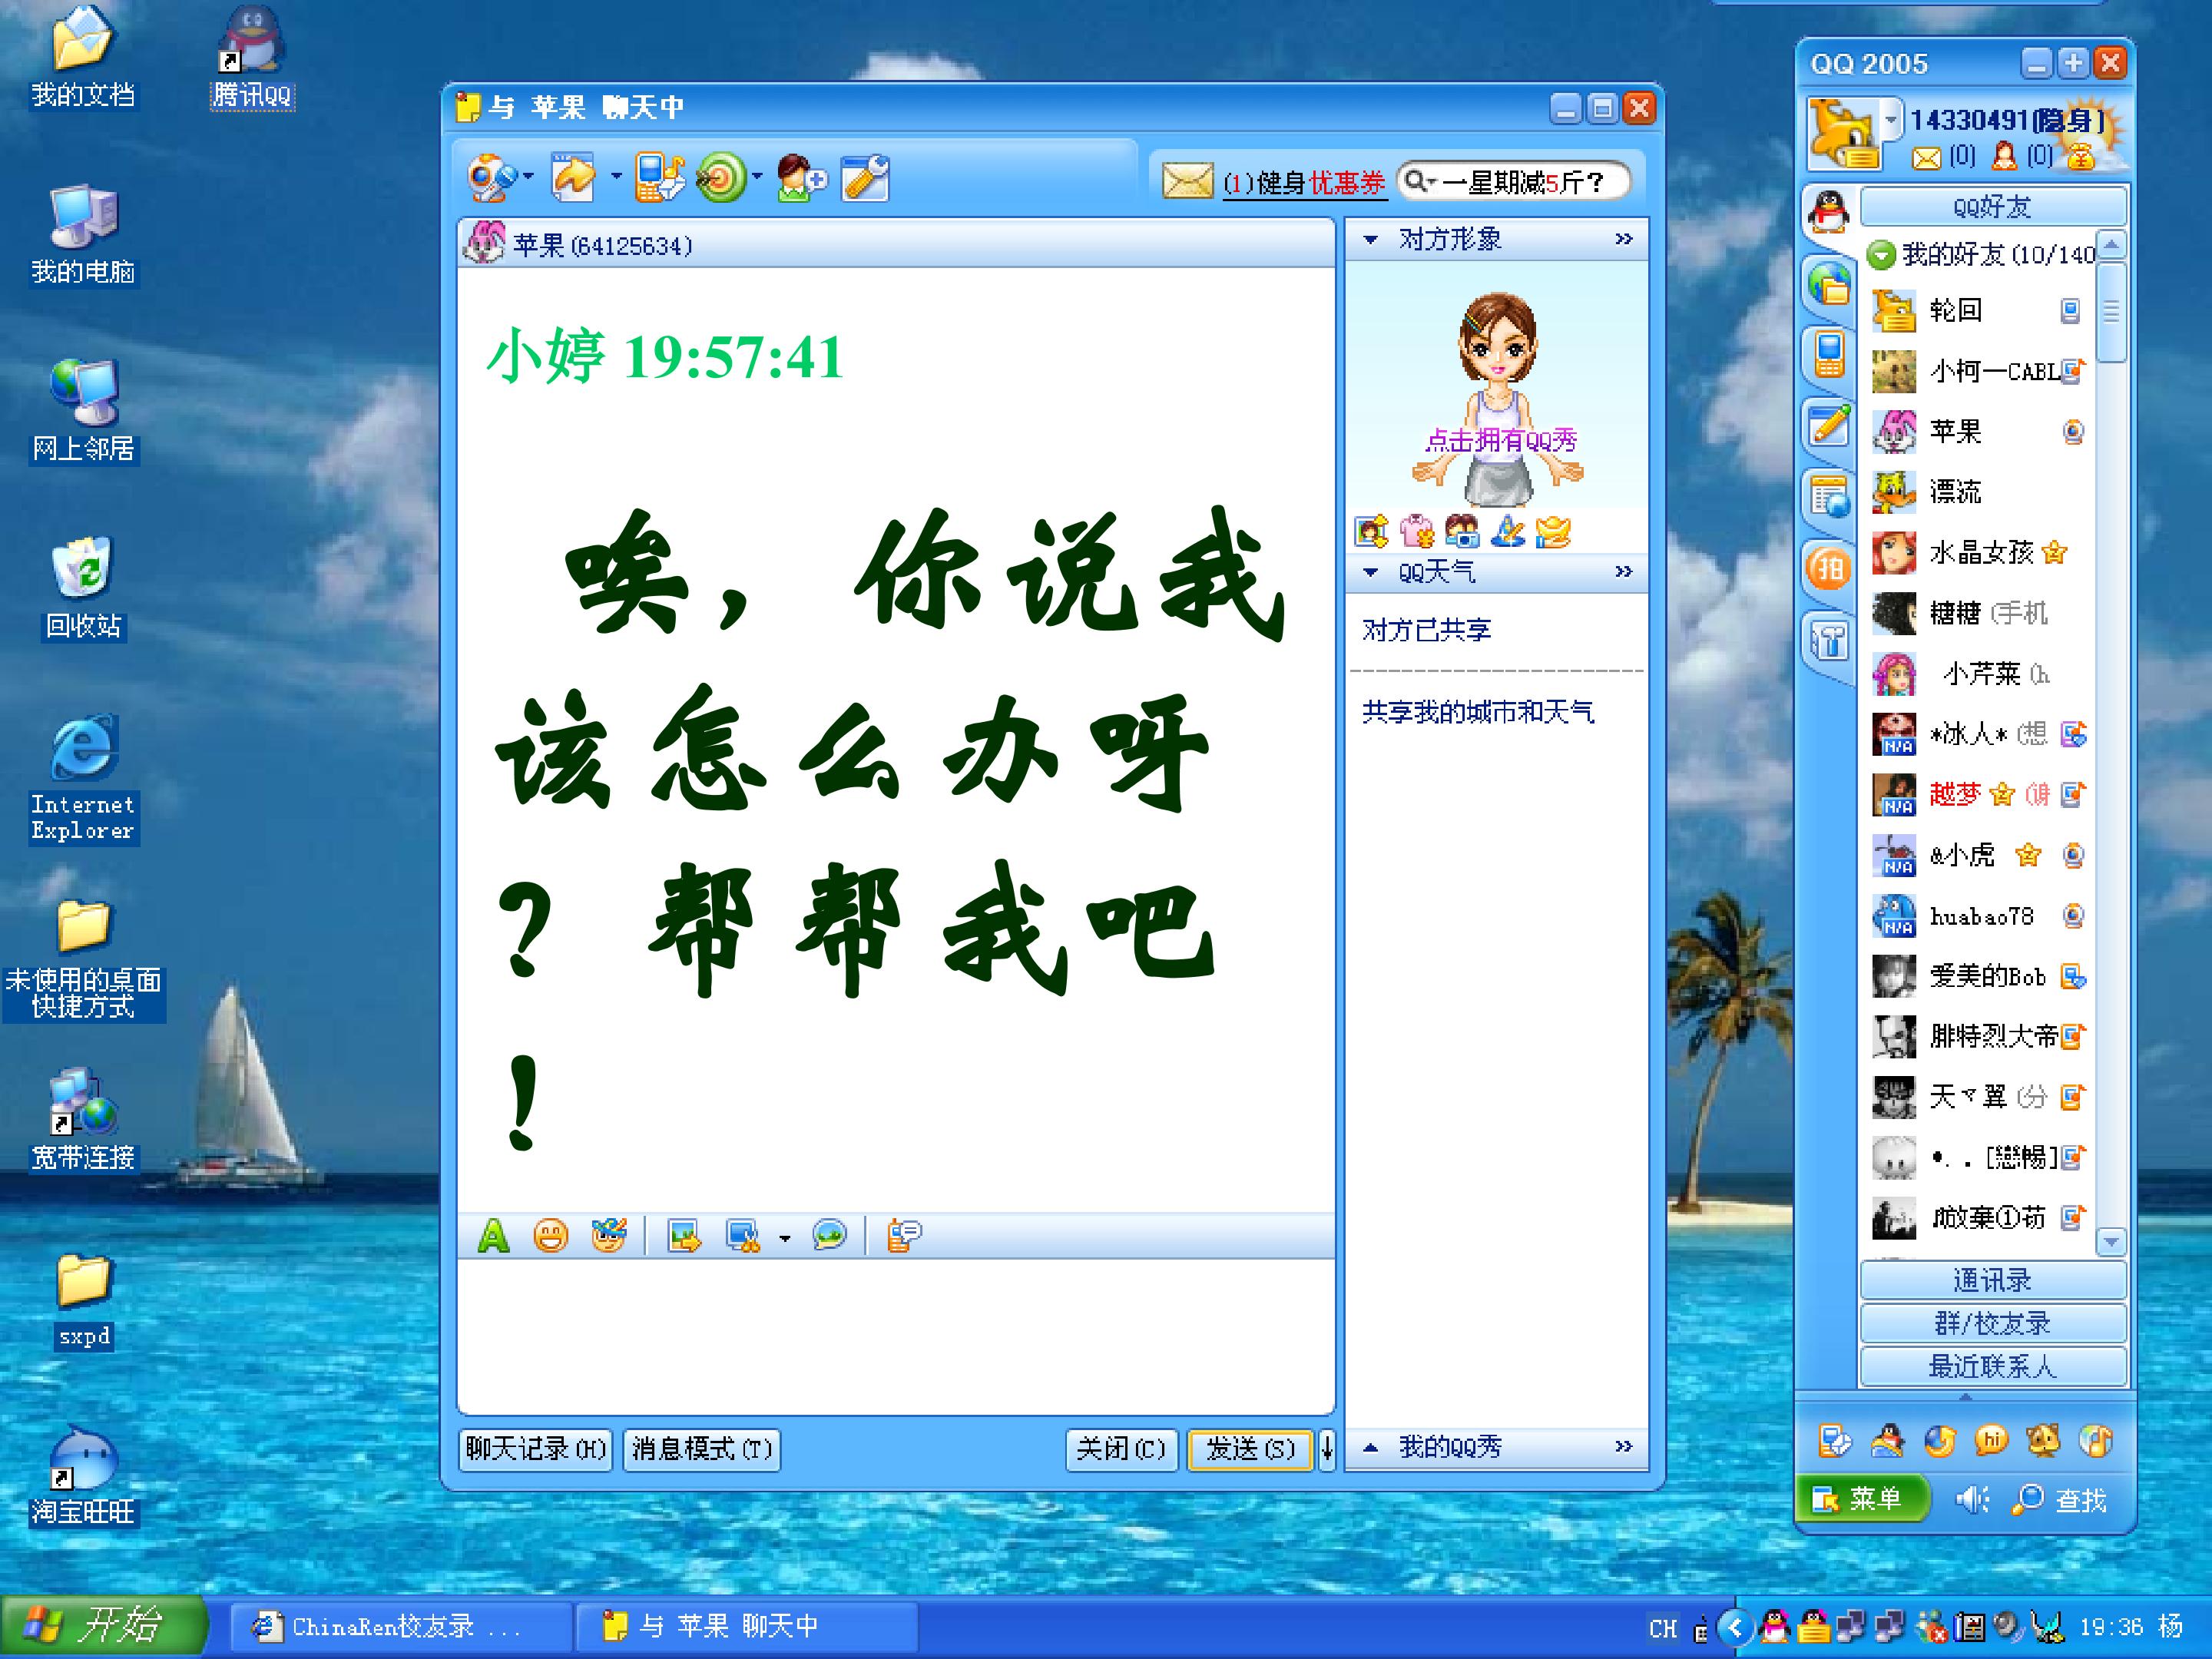Click the friend list scrollbar down arrow

coord(2111,1242)
